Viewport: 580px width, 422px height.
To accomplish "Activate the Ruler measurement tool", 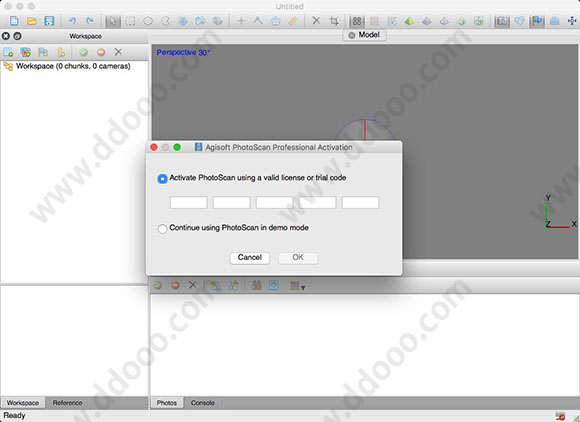I will click(x=293, y=21).
